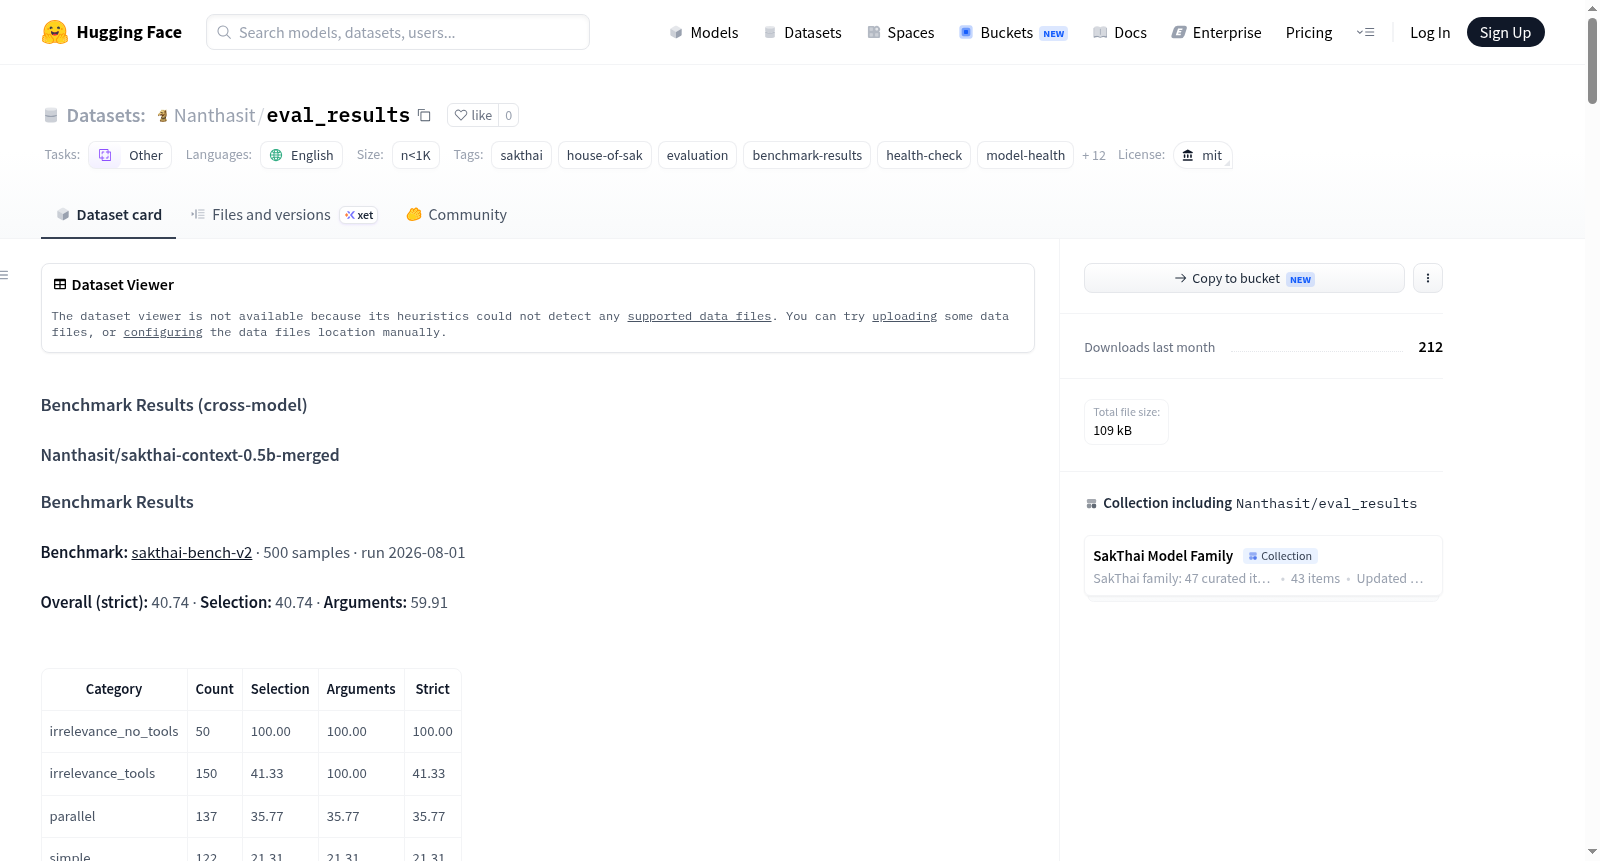Click the Pricing link
The image size is (1600, 861).
tap(1309, 33)
